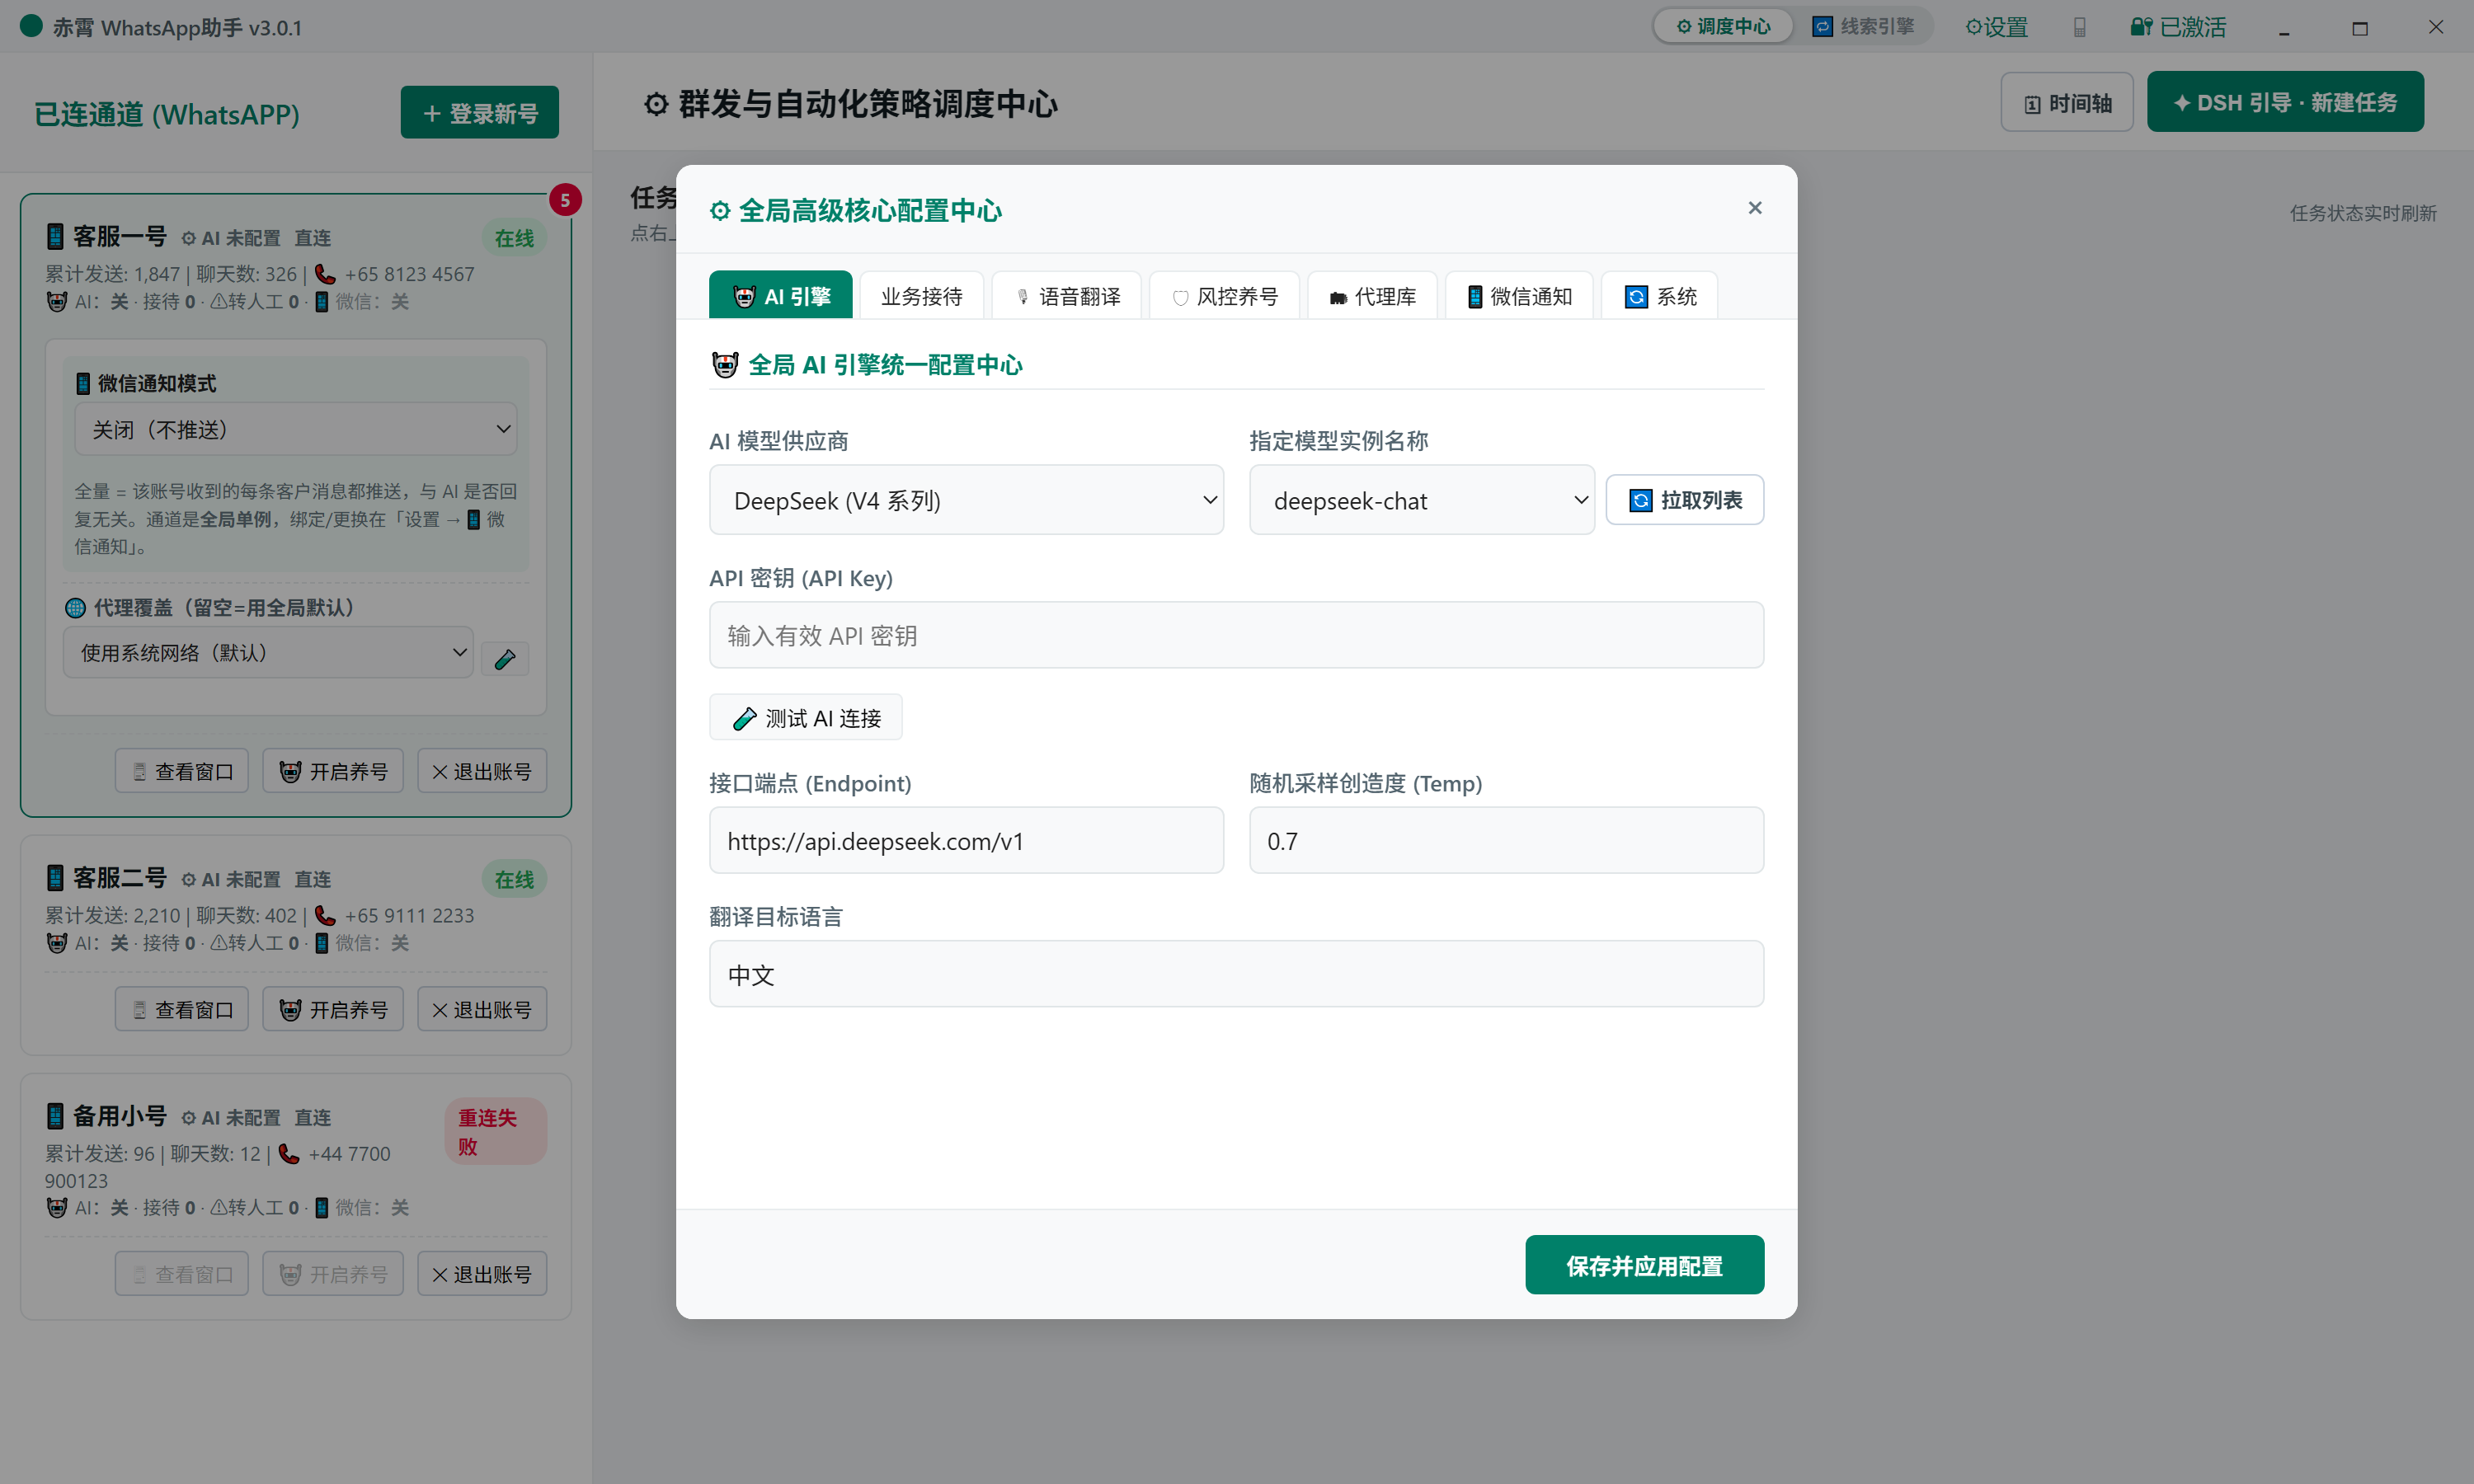Select the 备用小号 account title
This screenshot has height=1484, width=2474.
[119, 1116]
